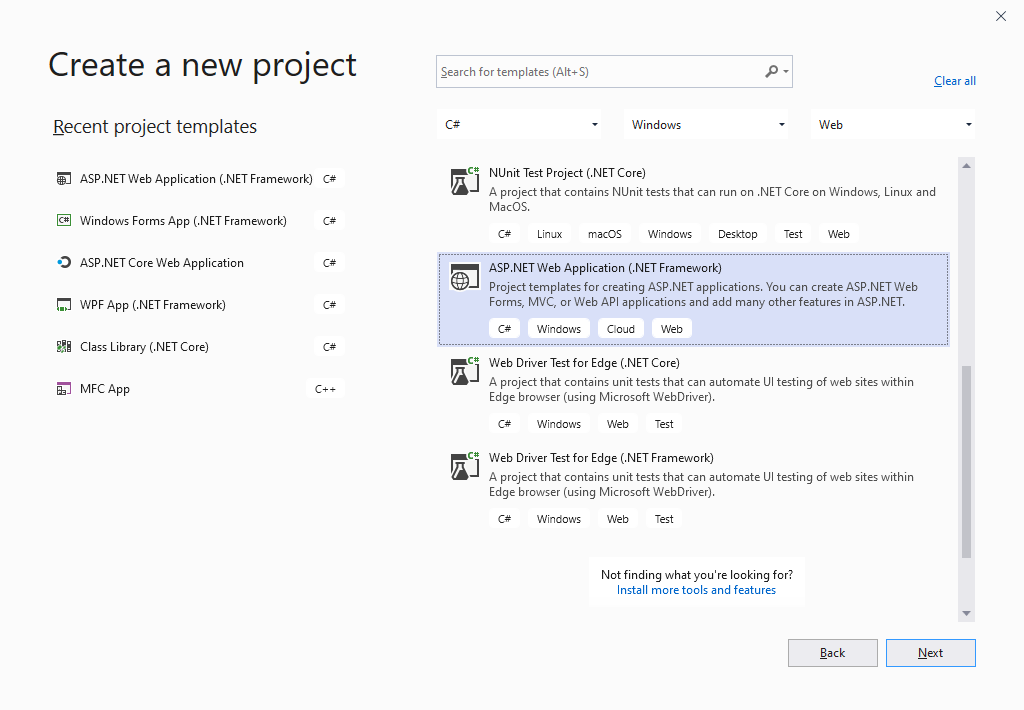Click the Recent project templates heading
Image resolution: width=1024 pixels, height=710 pixels.
tap(155, 126)
